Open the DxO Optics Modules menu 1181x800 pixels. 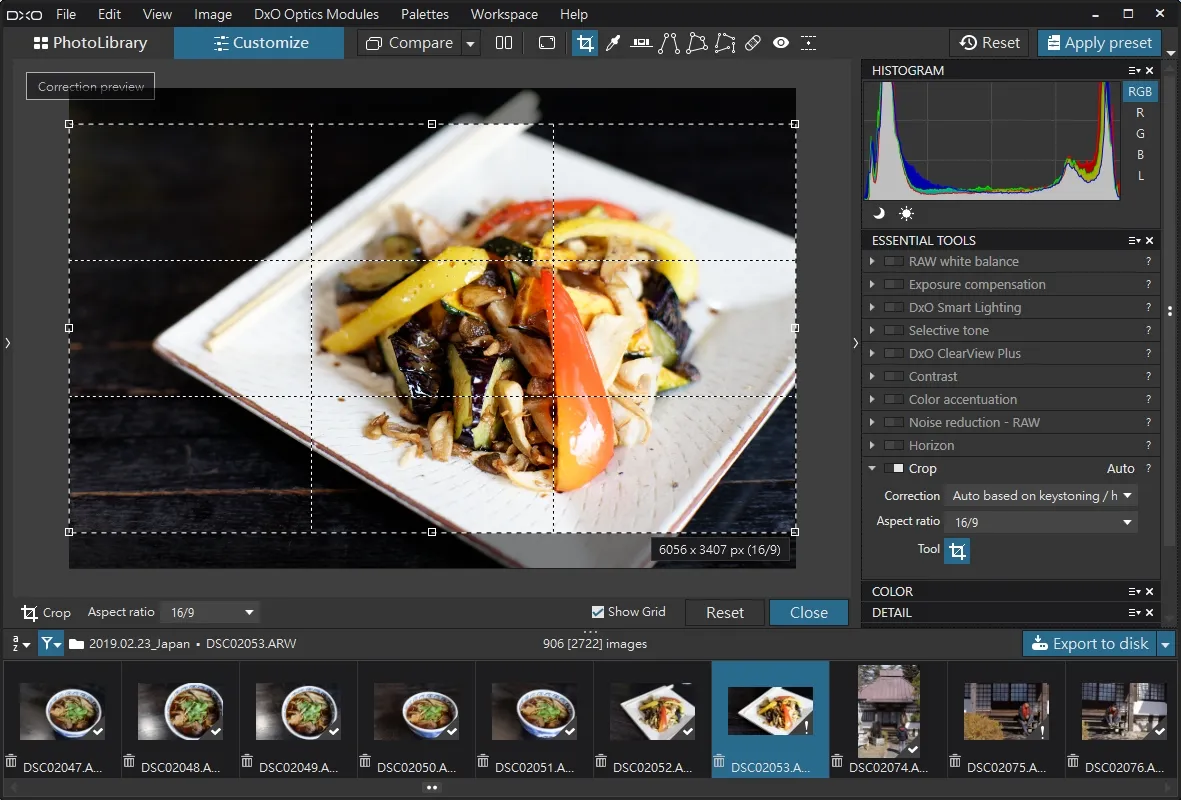pyautogui.click(x=316, y=14)
